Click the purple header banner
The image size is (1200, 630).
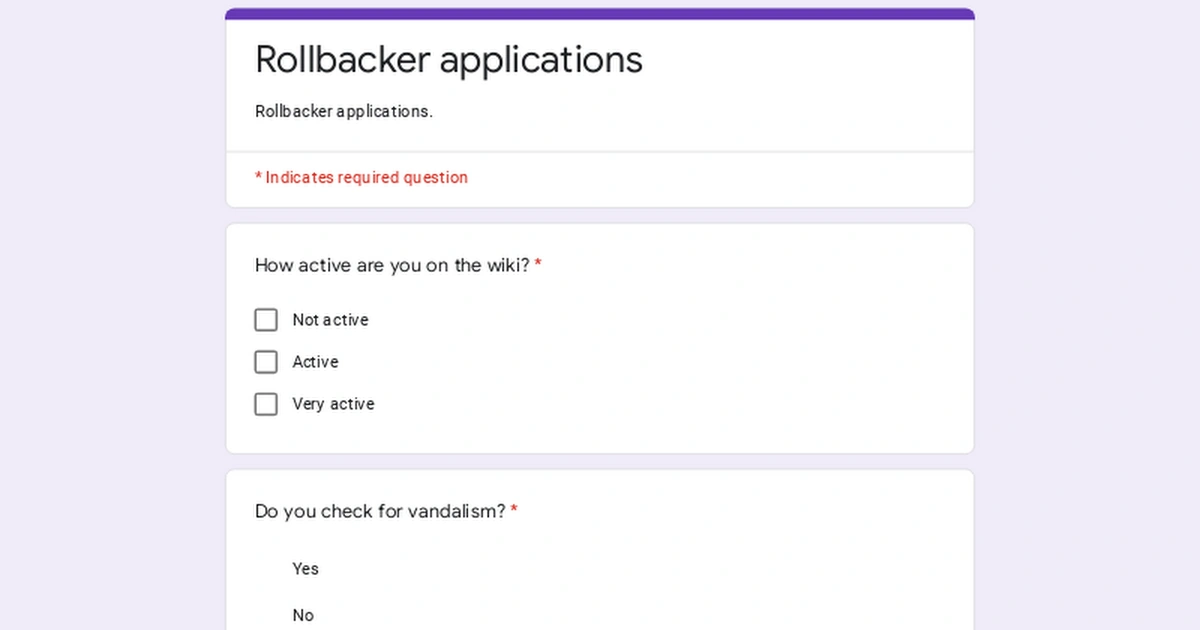point(600,12)
